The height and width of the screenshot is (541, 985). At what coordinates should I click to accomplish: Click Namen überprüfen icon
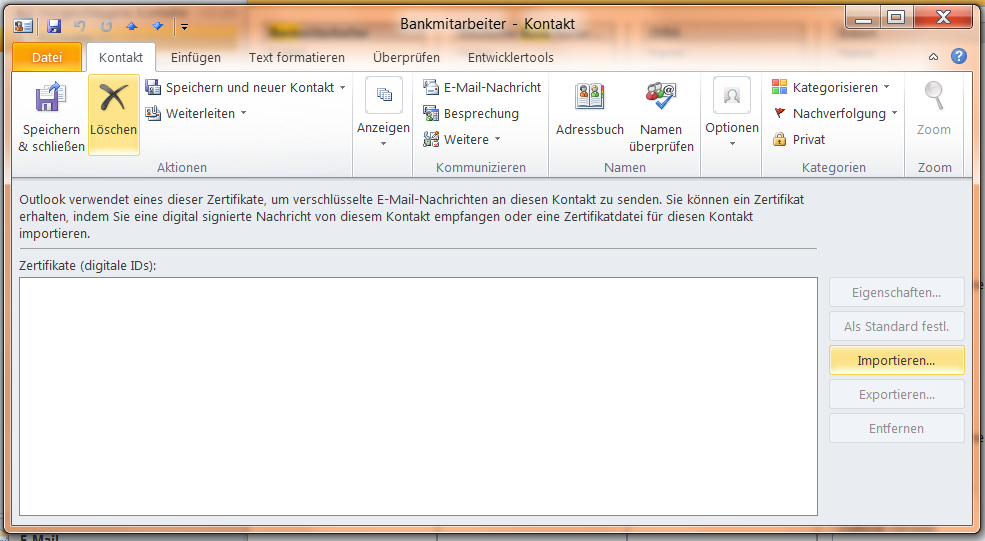tap(661, 97)
